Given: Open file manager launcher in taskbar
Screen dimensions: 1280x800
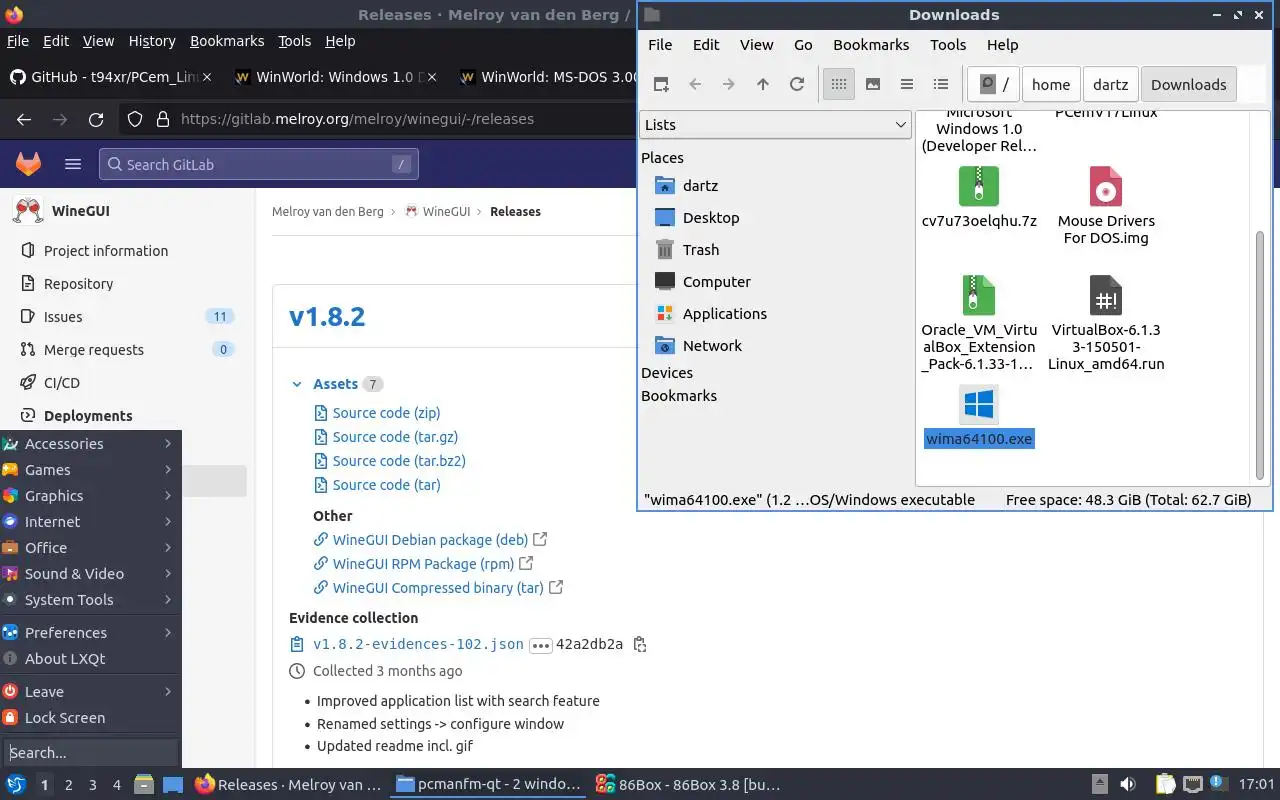Looking at the screenshot, I should point(144,785).
